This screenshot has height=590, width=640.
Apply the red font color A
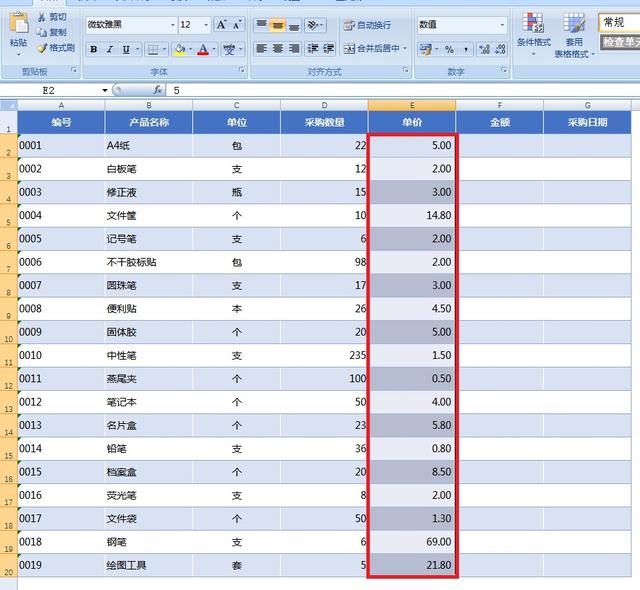(x=203, y=49)
